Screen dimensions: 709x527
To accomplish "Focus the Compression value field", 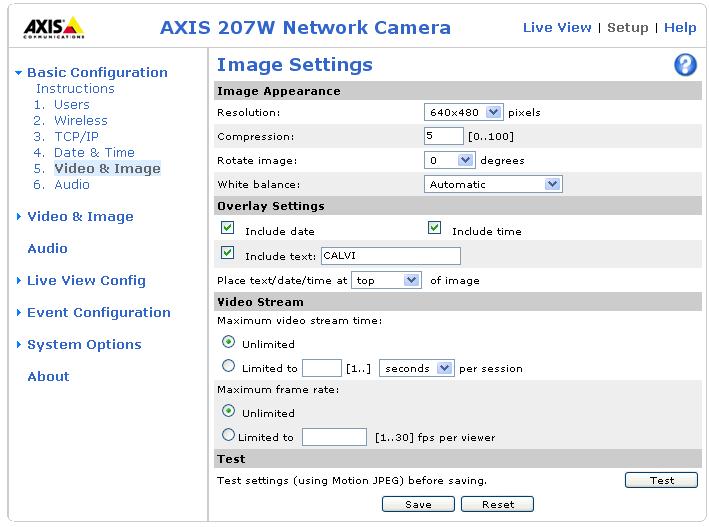I will click(x=444, y=136).
